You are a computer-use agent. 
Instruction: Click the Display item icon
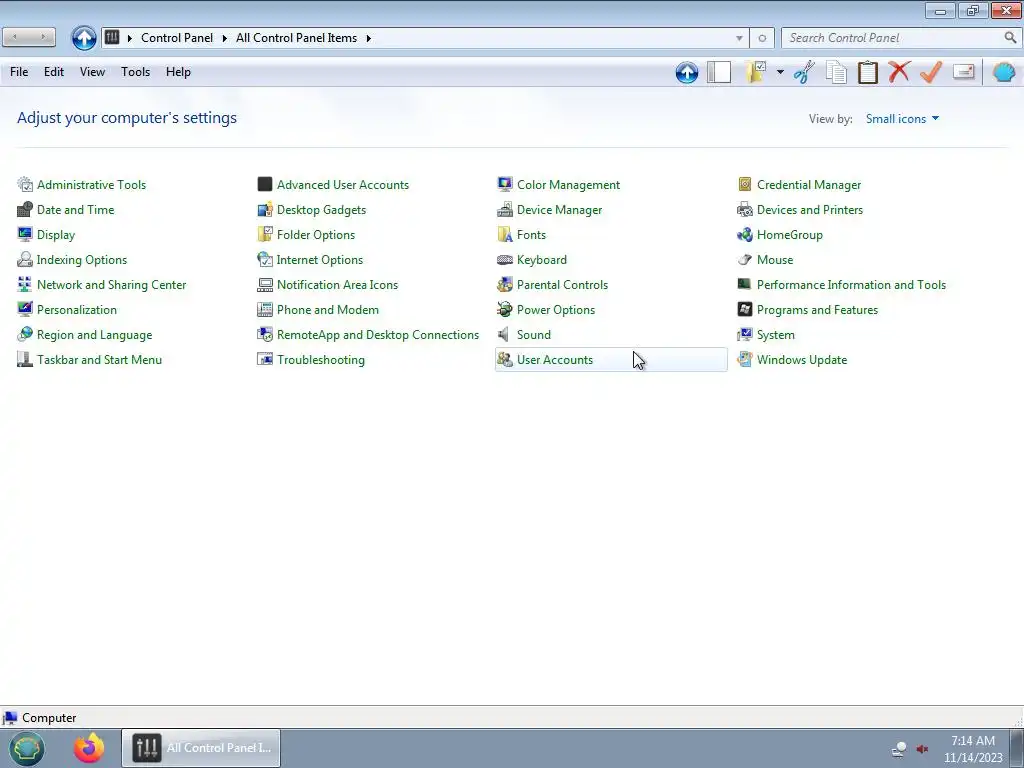[25, 234]
